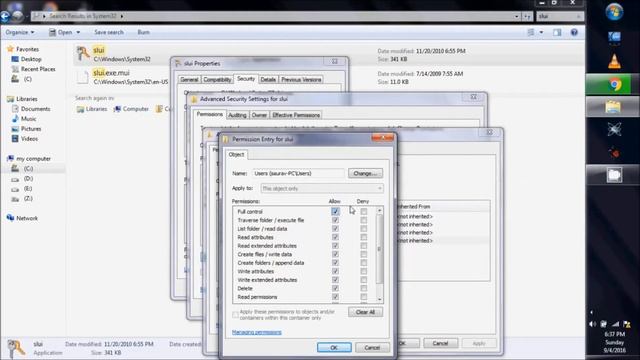Open Details tab in slui Properties

pos(268,80)
